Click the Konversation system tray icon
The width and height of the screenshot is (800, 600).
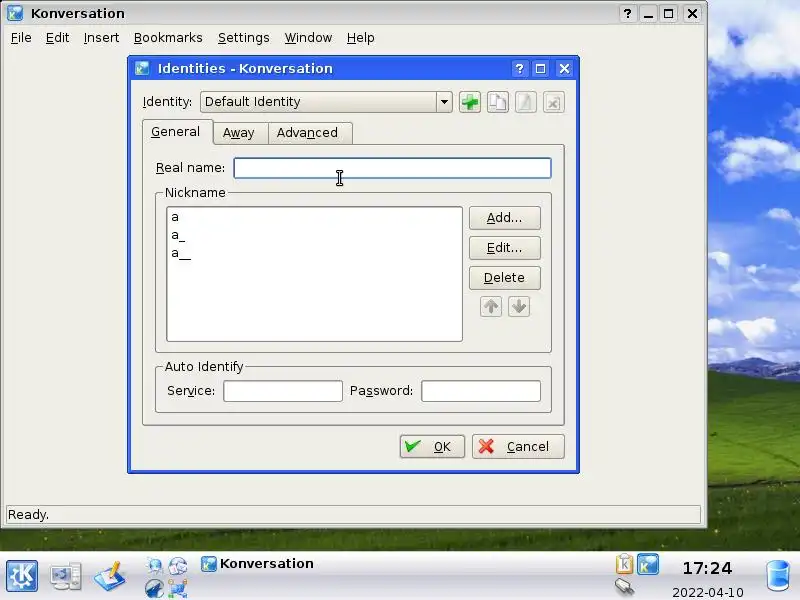click(648, 564)
